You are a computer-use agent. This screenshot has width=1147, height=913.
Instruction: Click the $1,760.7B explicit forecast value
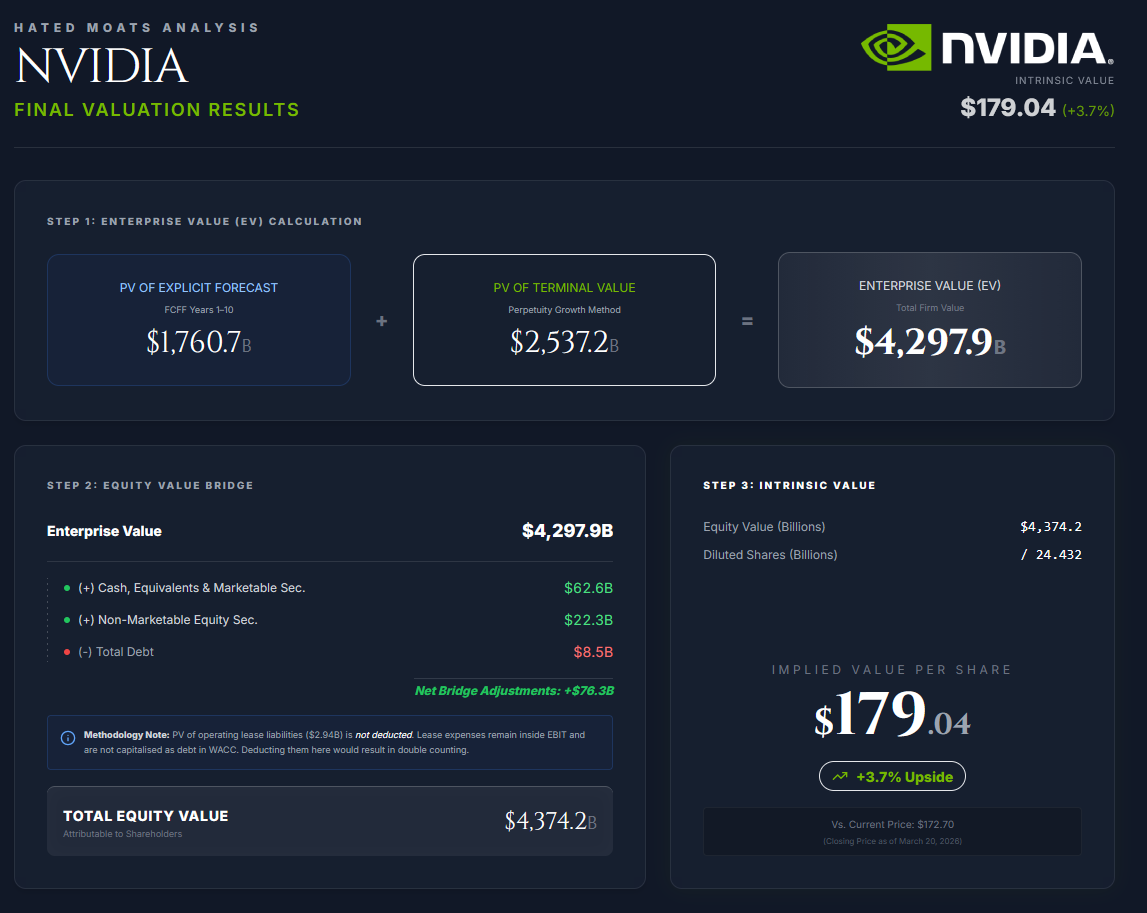click(x=199, y=342)
